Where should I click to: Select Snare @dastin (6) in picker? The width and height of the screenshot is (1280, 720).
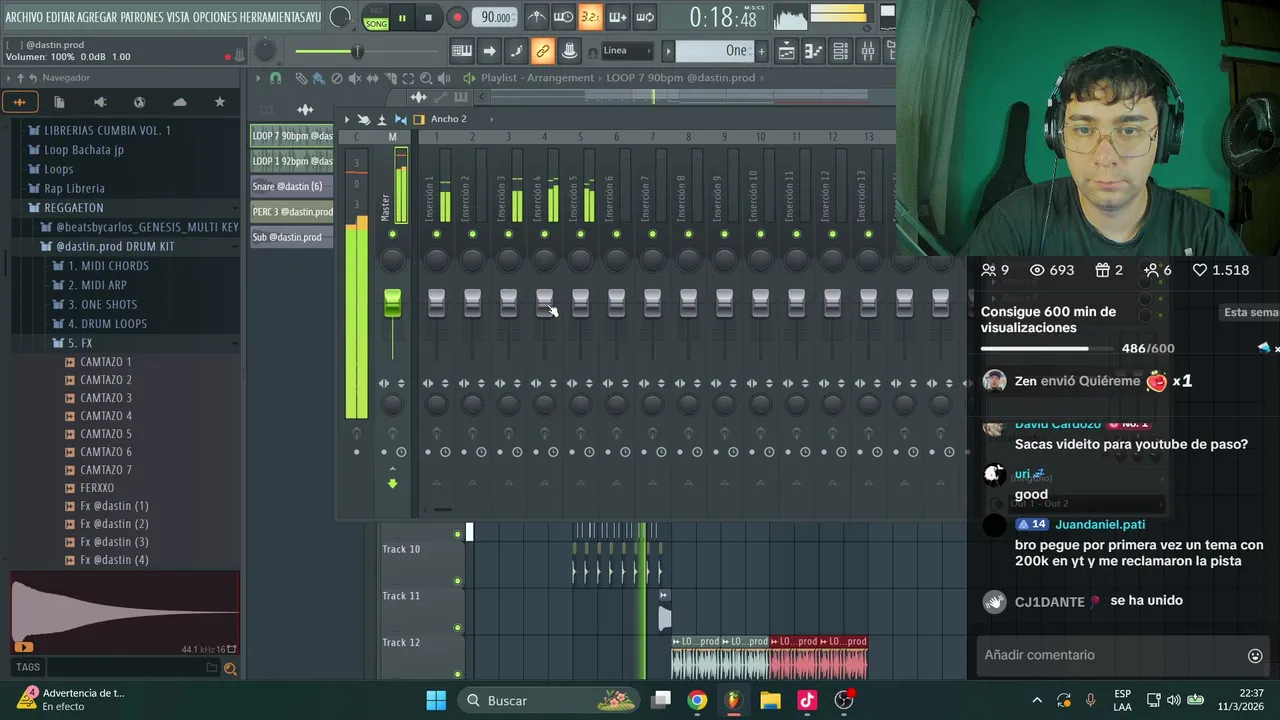coord(291,187)
